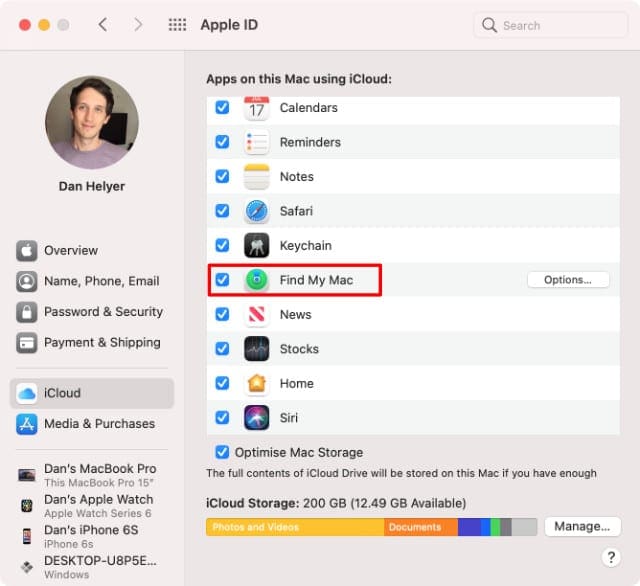
Task: Click the Home app icon
Action: [256, 383]
